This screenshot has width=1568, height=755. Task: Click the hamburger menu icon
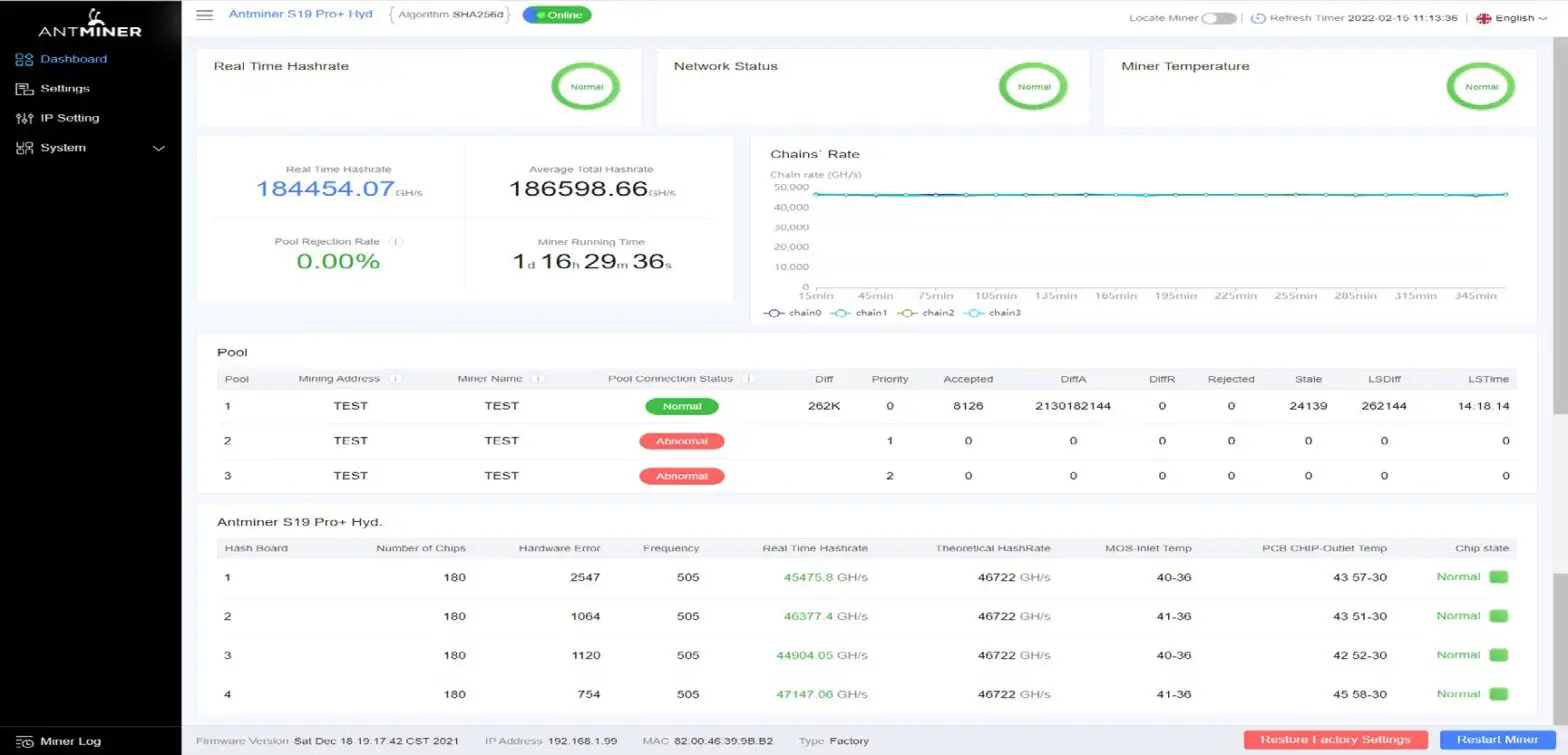205,15
